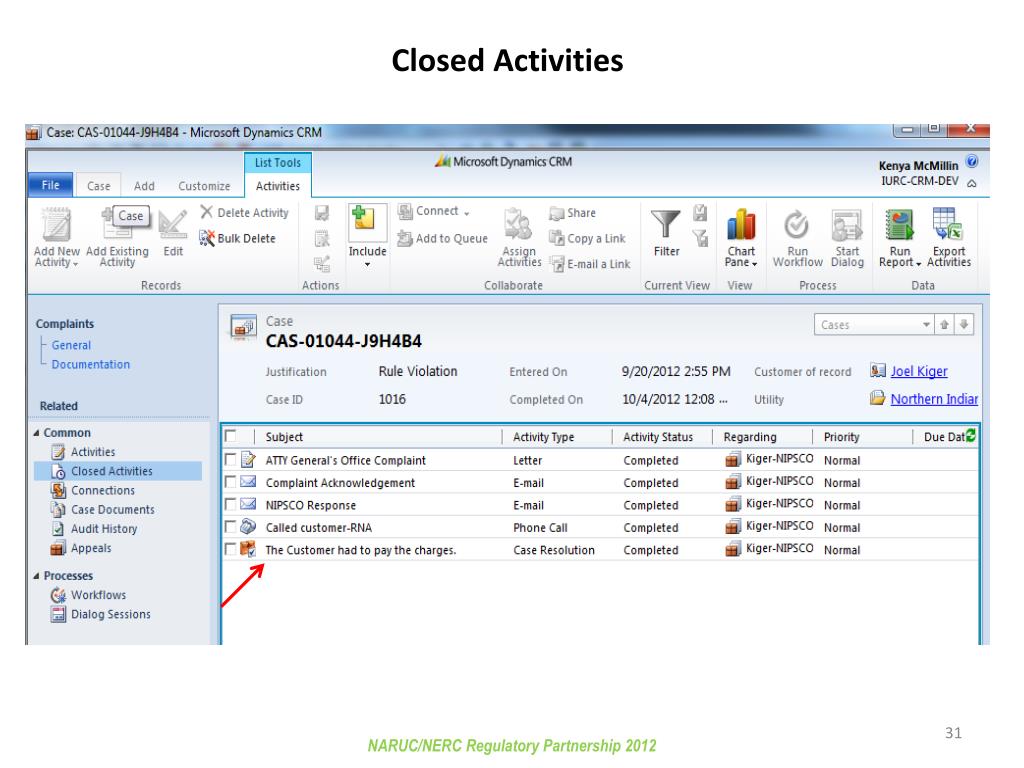
Task: Expand the Connect dropdown
Action: [x=434, y=212]
